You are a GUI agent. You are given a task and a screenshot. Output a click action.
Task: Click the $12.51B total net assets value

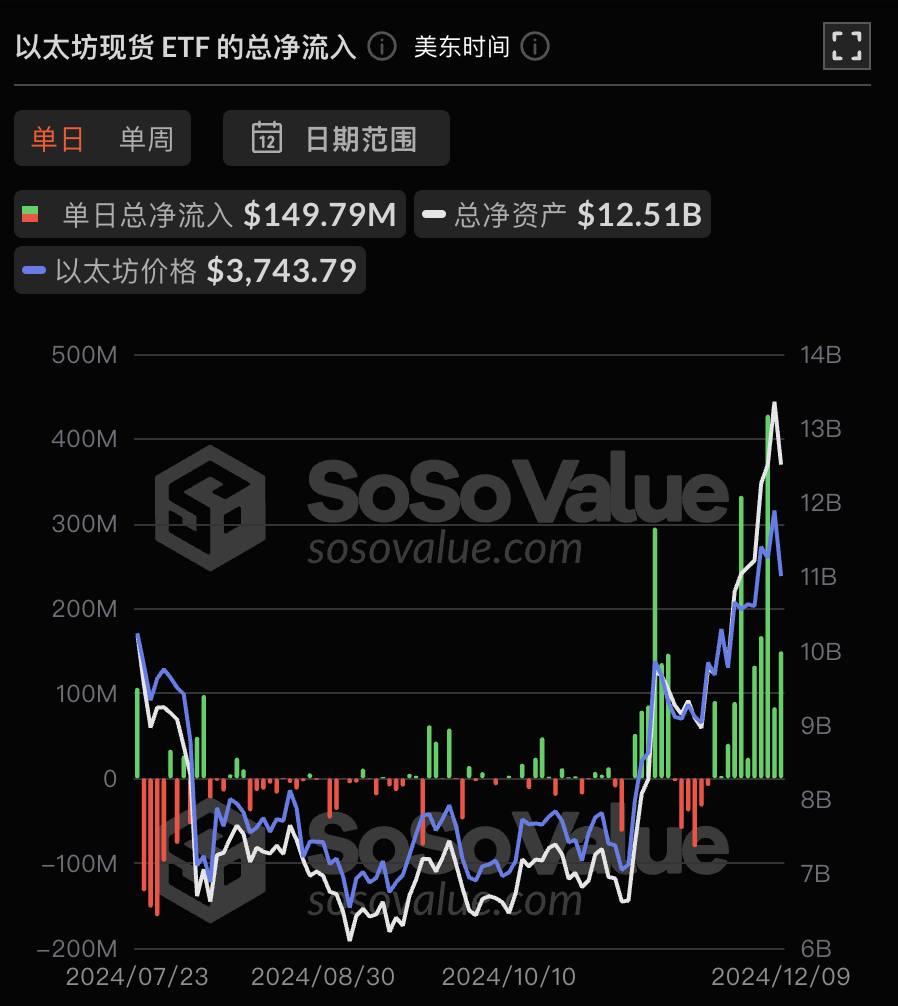[640, 214]
